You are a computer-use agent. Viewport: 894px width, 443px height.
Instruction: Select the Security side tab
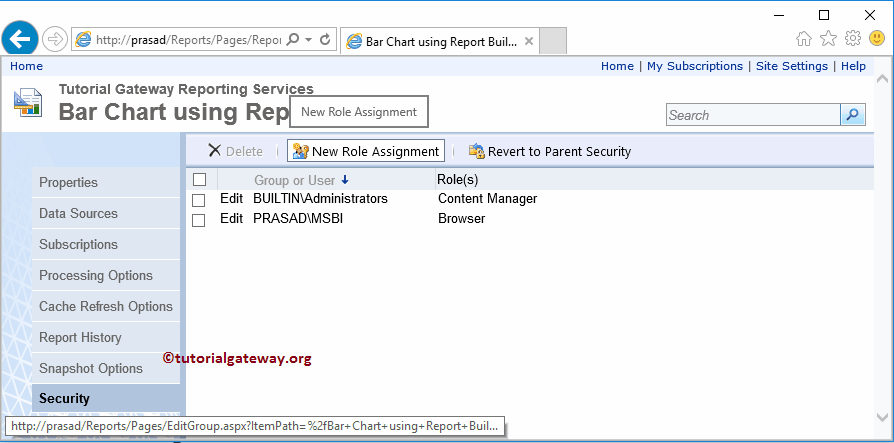(x=108, y=399)
